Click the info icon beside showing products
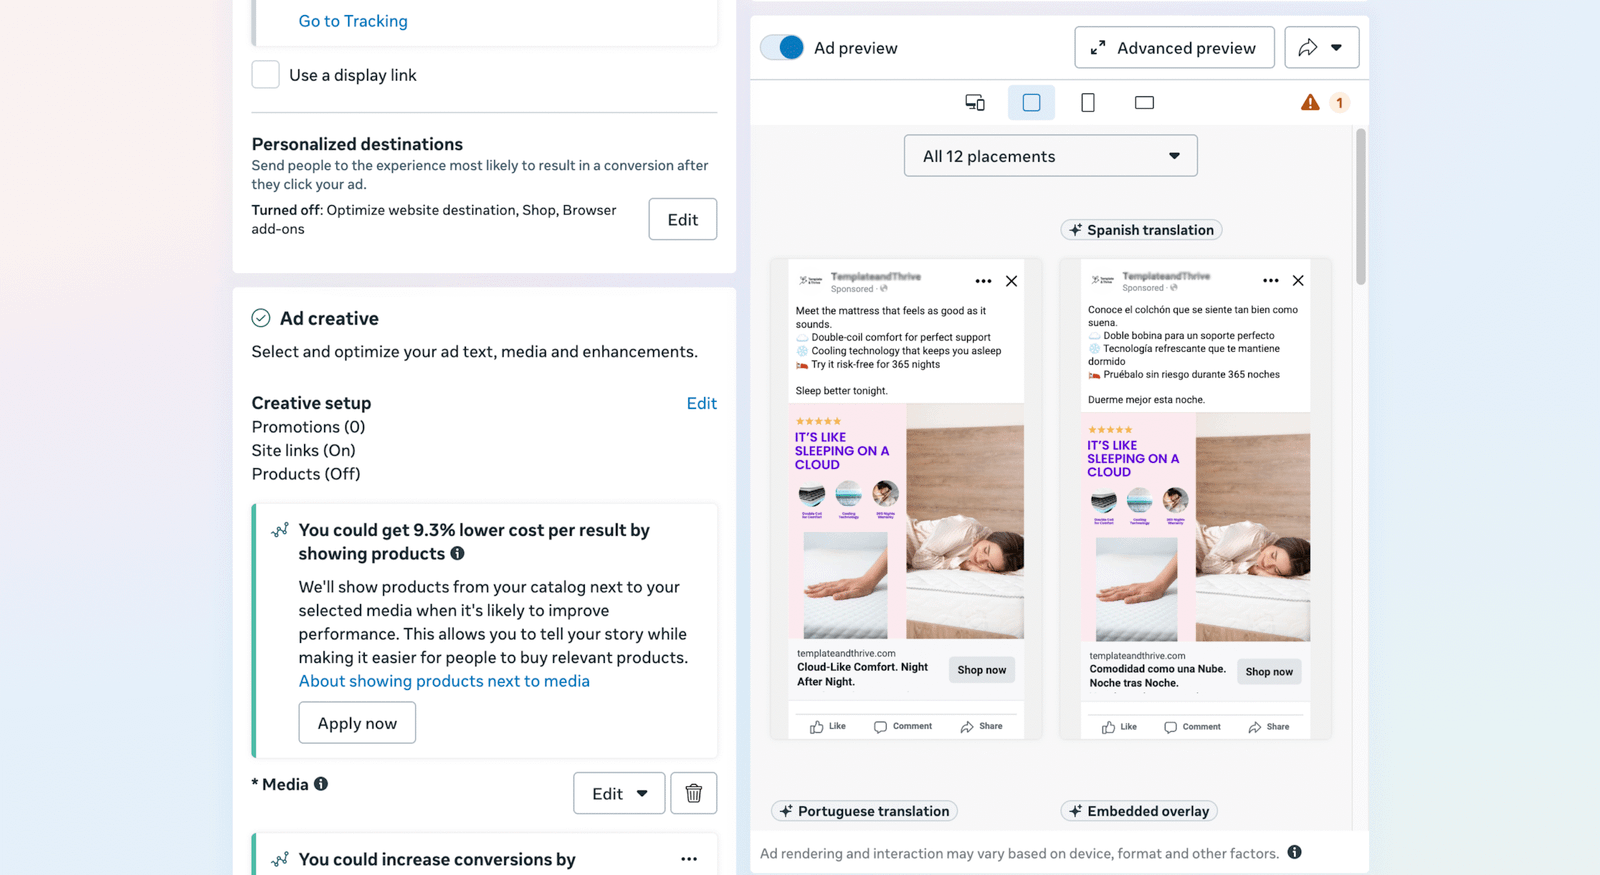 coord(457,553)
